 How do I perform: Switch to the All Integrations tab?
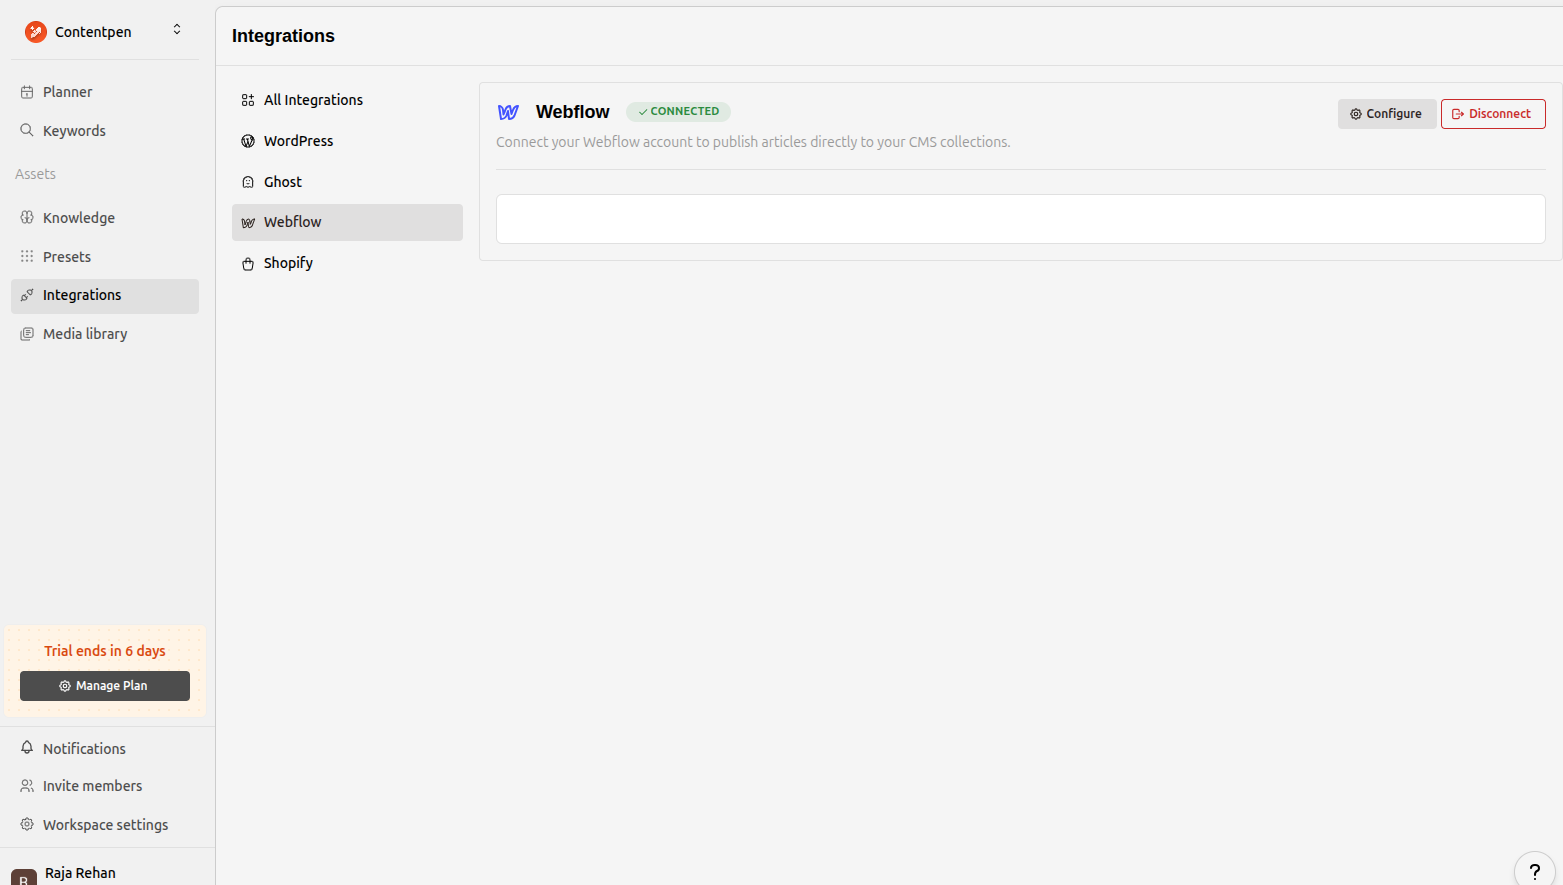tap(313, 100)
